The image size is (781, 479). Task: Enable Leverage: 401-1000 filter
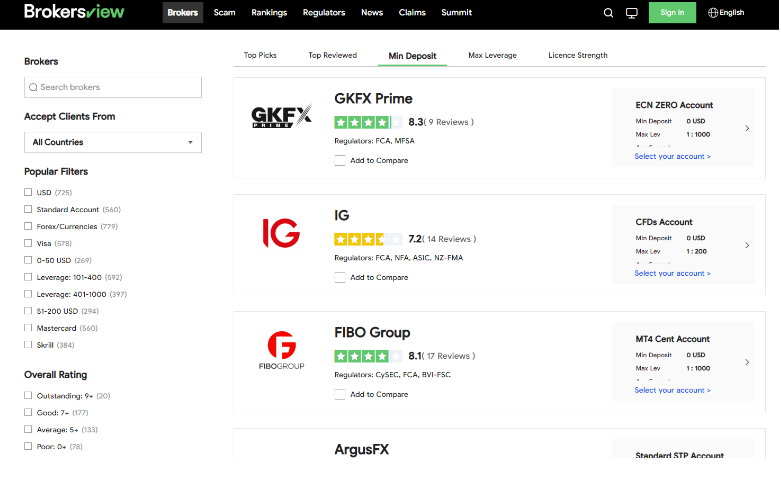(x=28, y=294)
